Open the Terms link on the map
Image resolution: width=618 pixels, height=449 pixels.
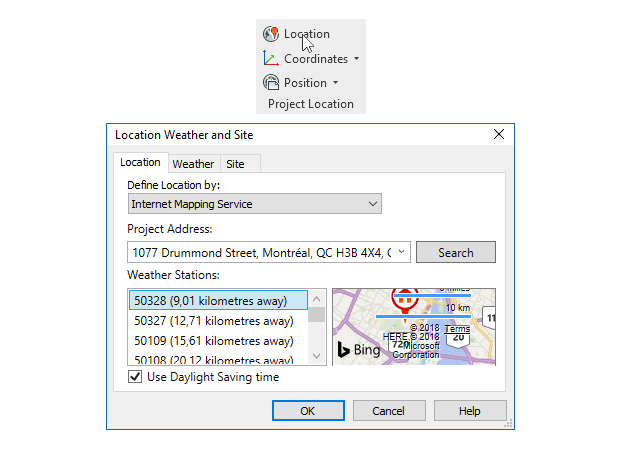[x=457, y=329]
